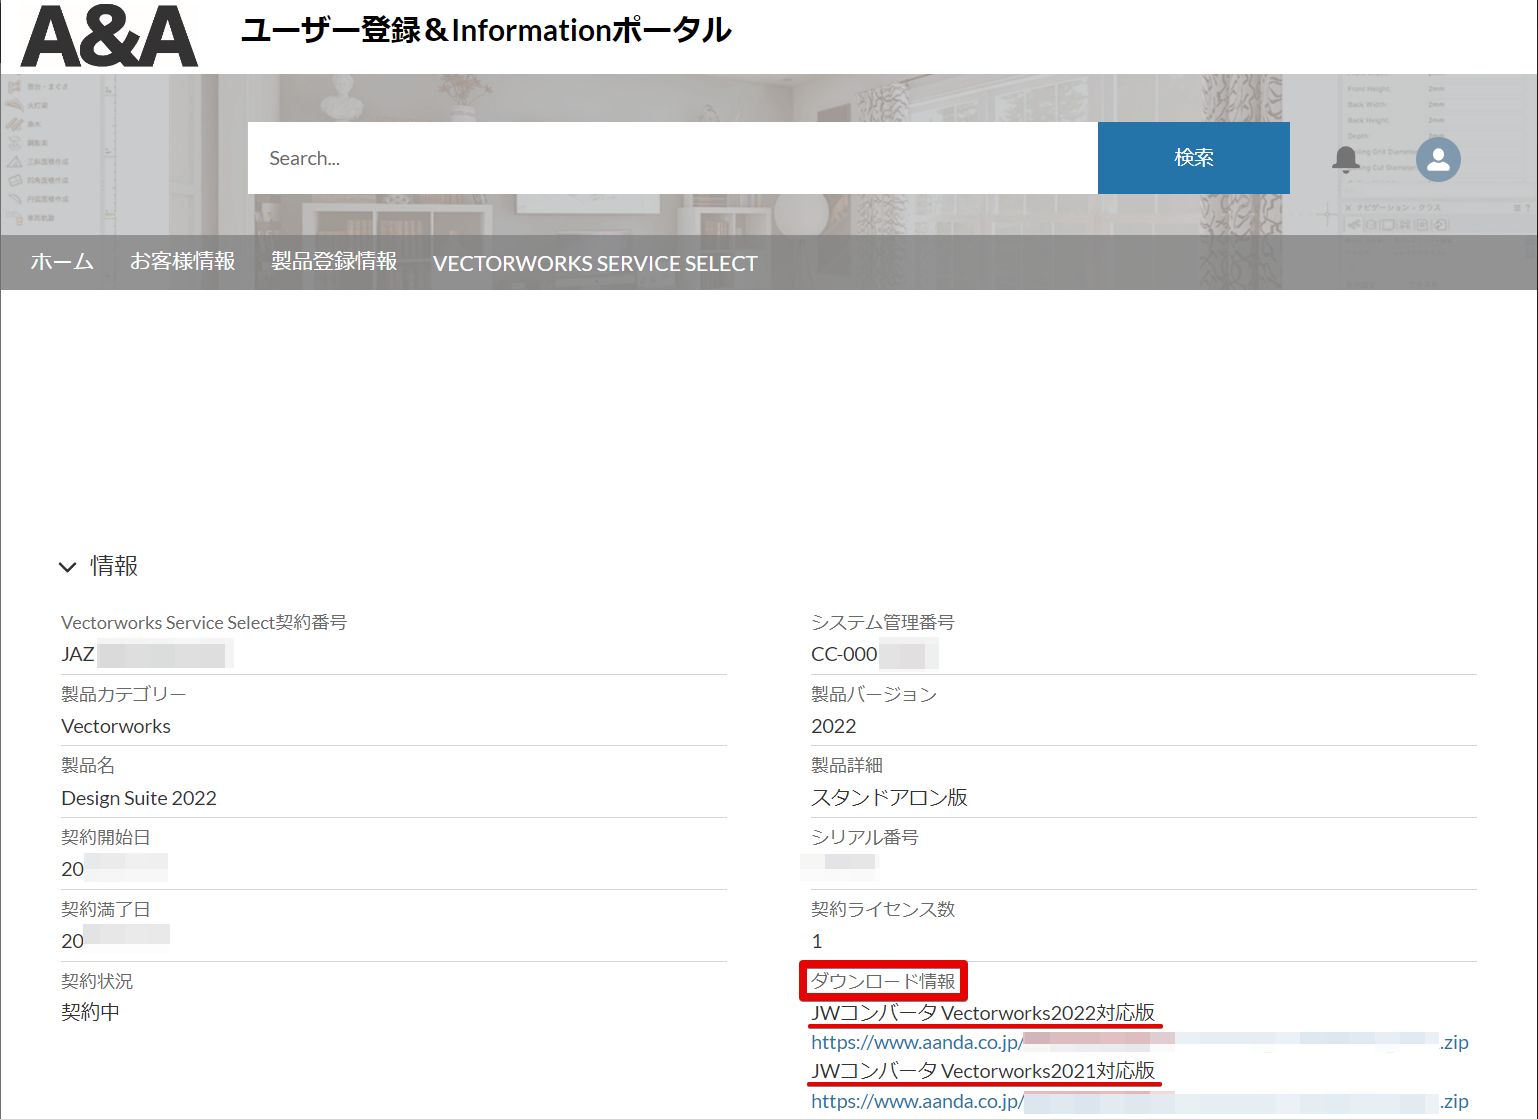Screen dimensions: 1538x1119
Task: Click the A&A logo
Action: [x=109, y=36]
